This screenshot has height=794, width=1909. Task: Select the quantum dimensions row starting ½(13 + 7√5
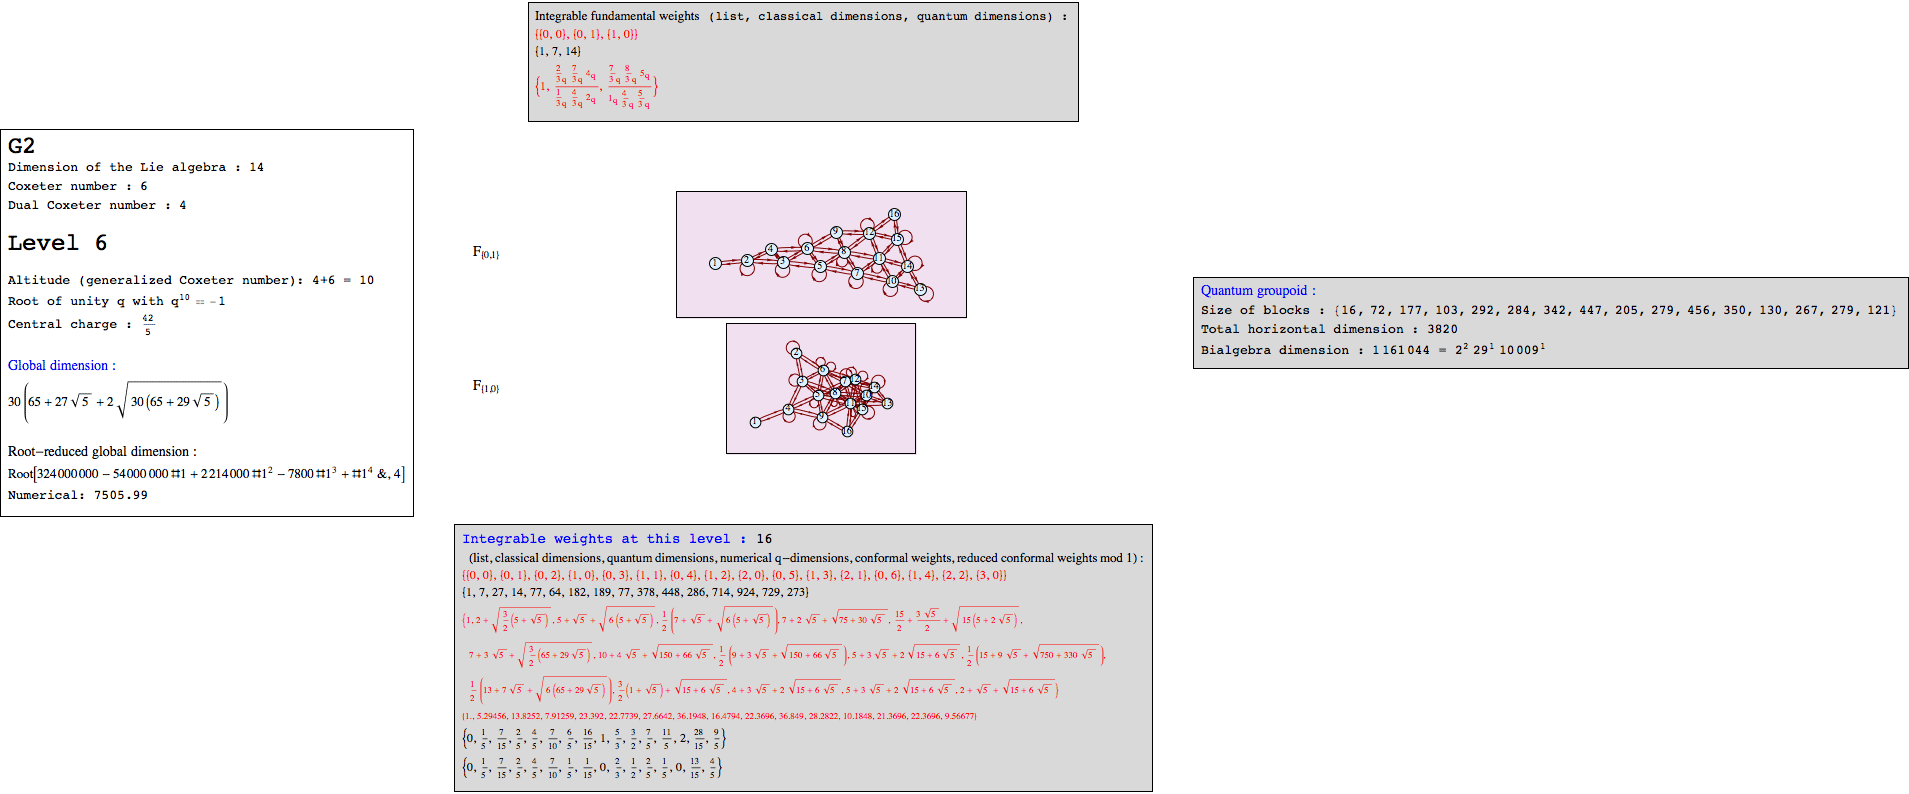[x=763, y=690]
